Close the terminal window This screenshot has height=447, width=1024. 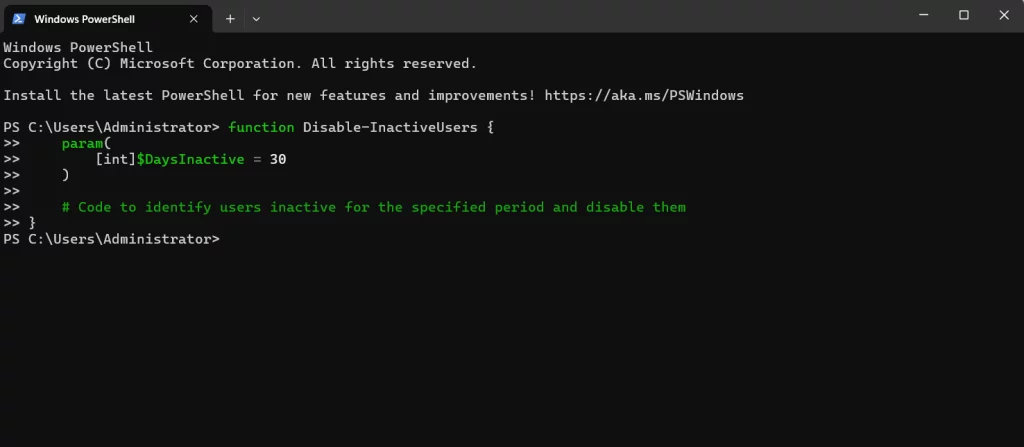1001,15
